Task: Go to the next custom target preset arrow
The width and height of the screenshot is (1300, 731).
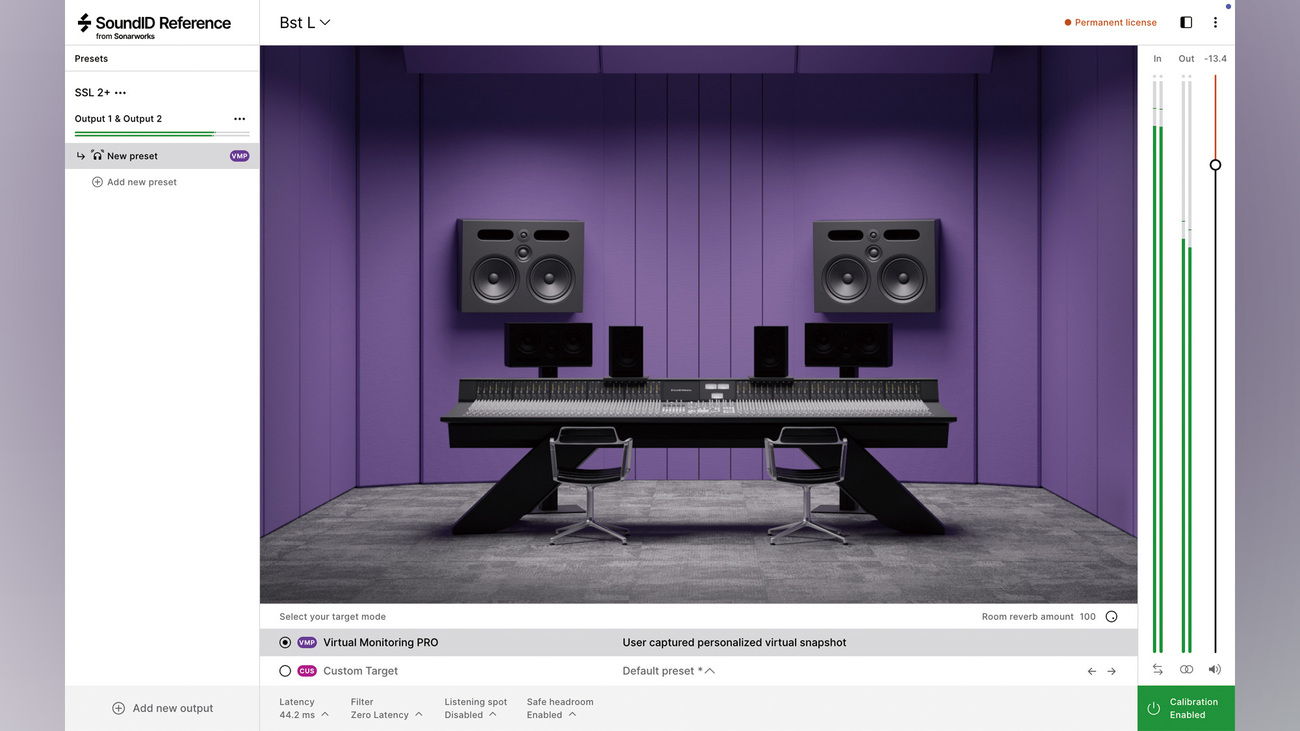Action: pos(1111,671)
